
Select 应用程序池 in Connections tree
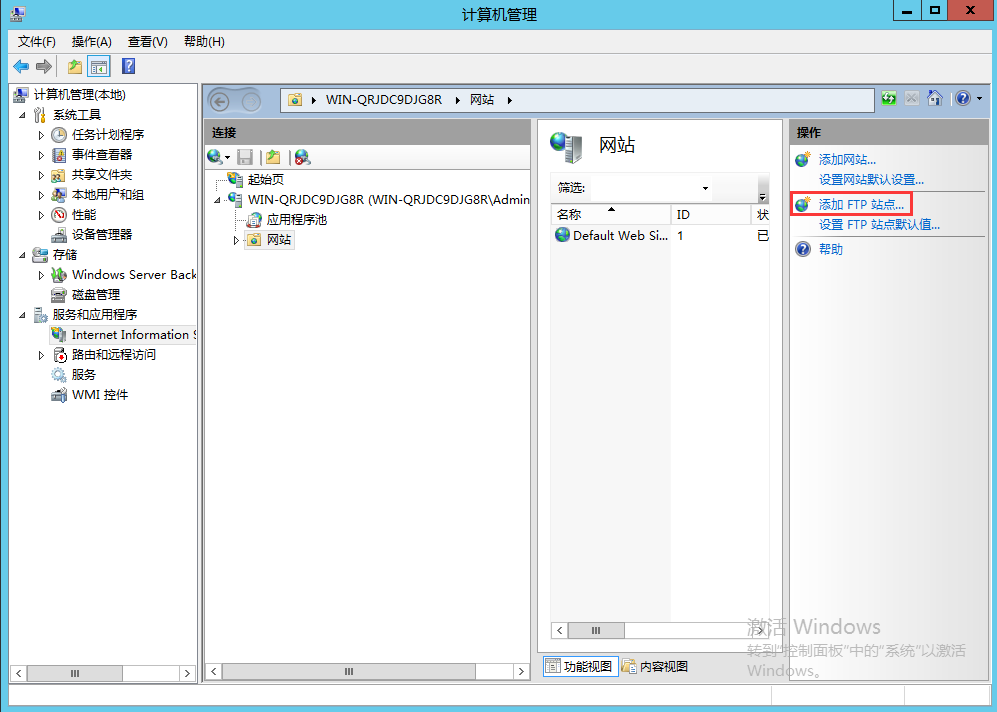[x=296, y=220]
